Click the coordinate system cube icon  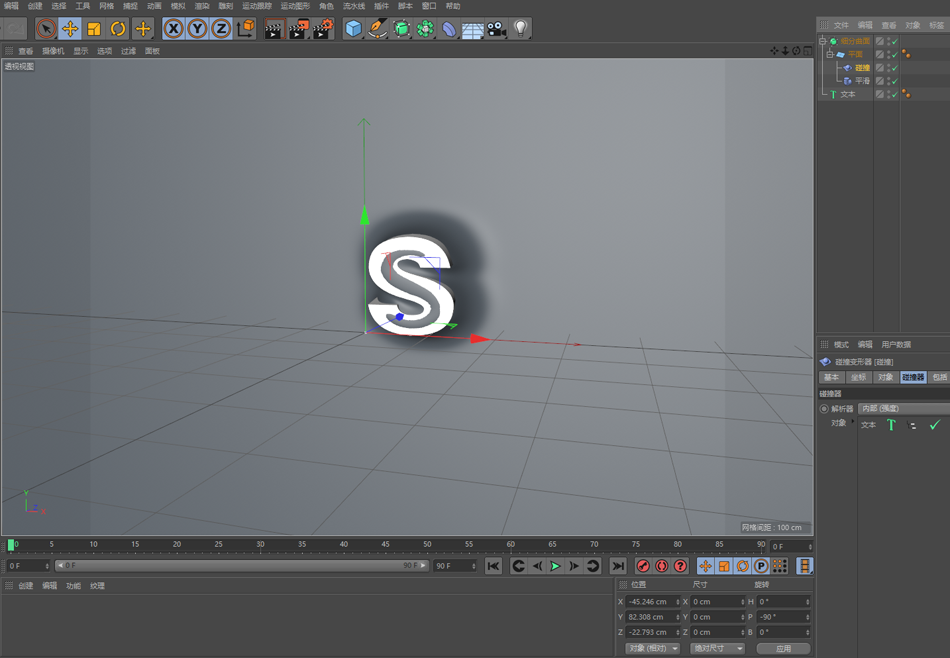point(245,28)
